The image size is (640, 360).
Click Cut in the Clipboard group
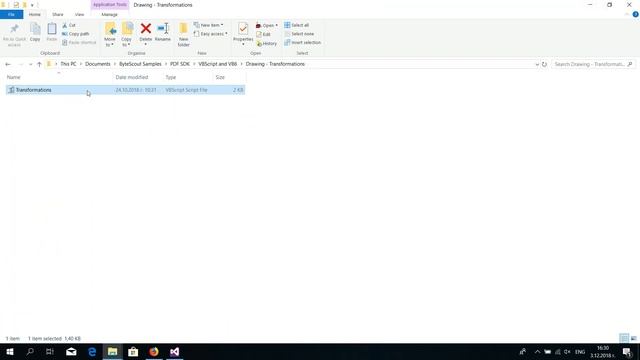(69, 25)
